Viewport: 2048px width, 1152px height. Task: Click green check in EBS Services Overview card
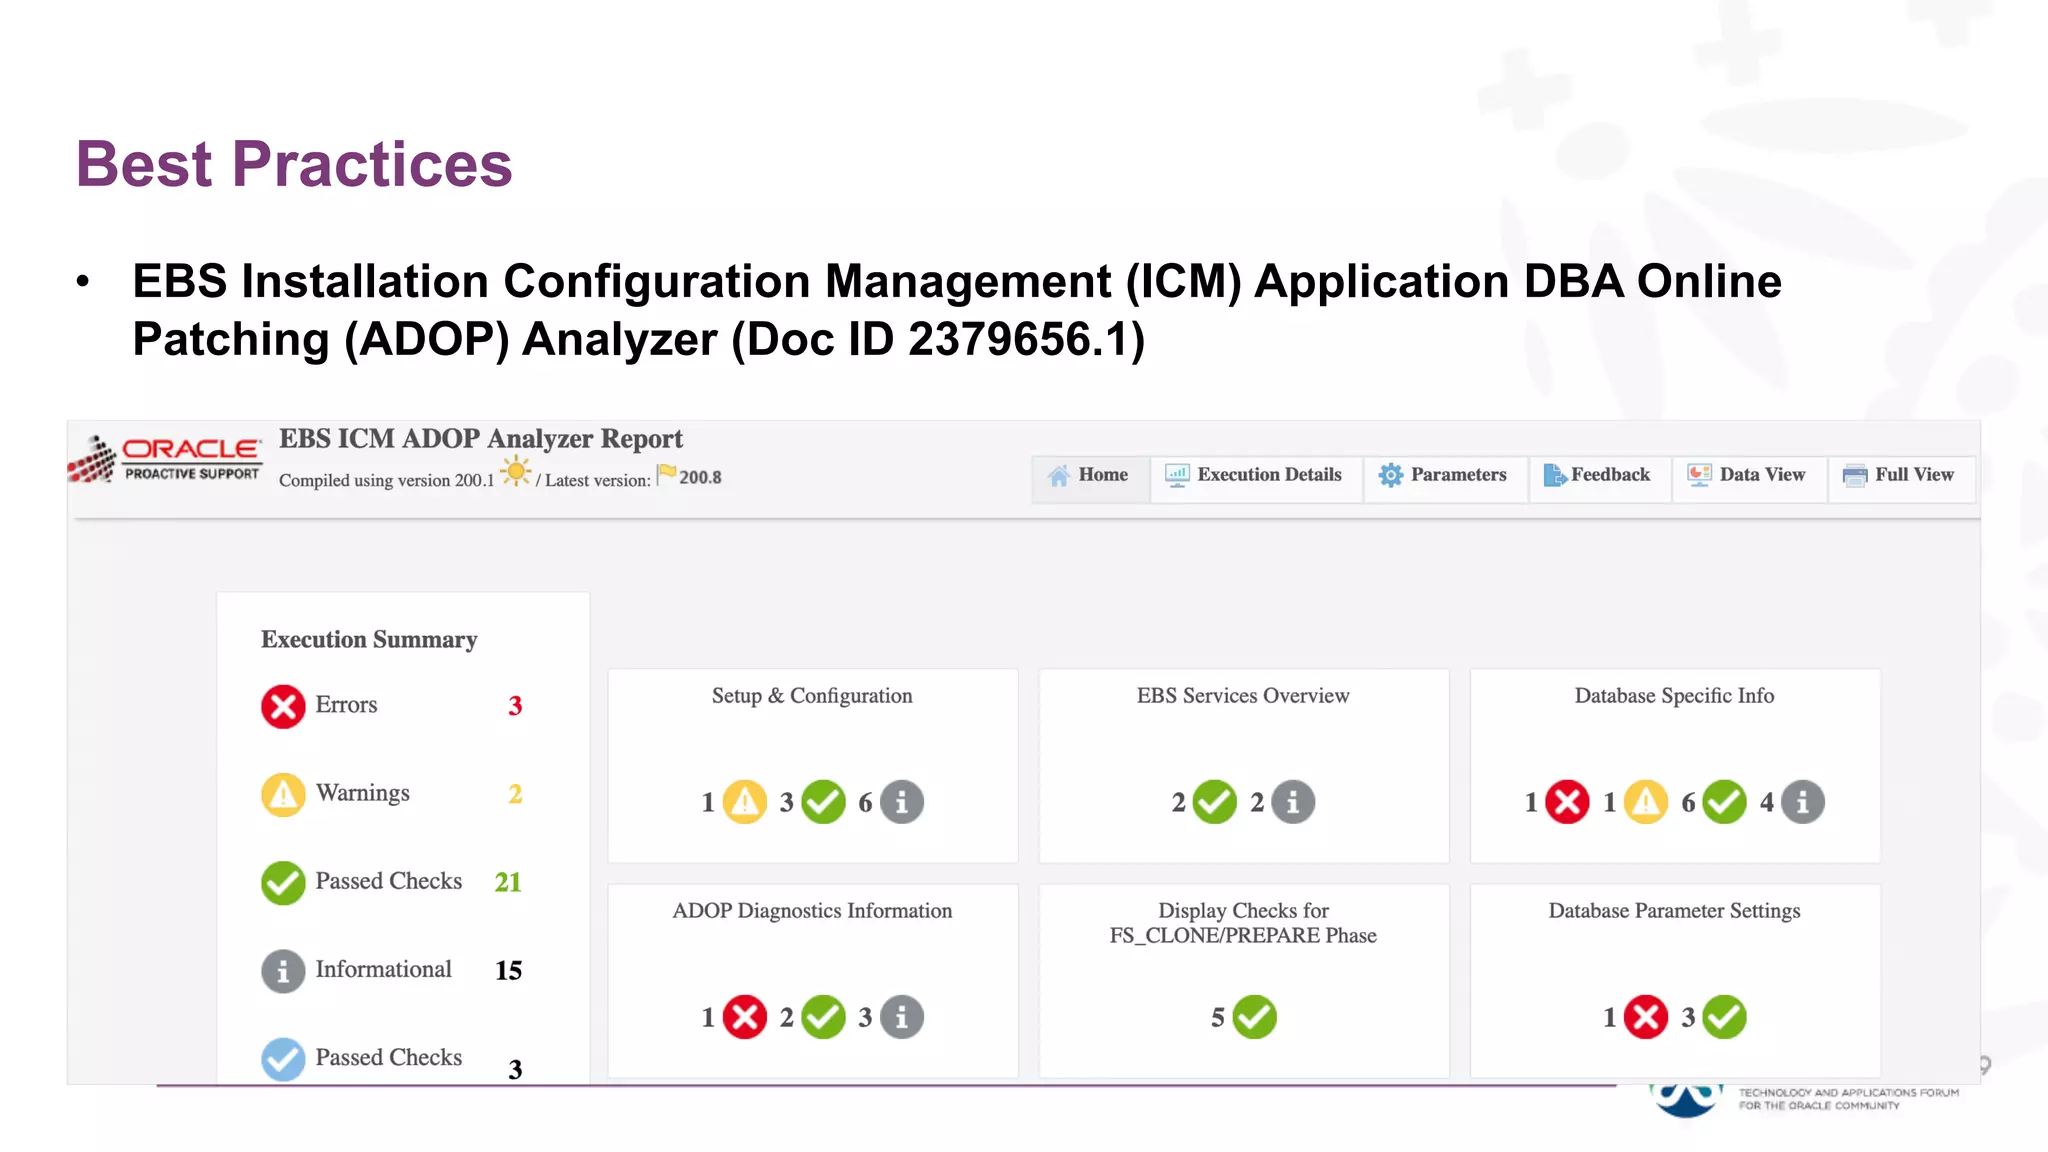coord(1215,802)
